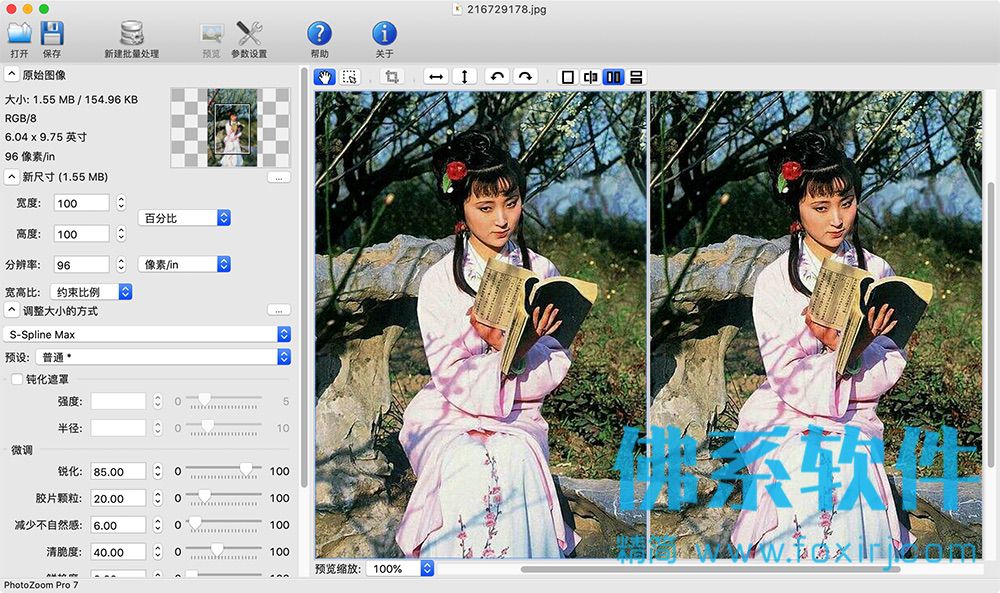Screen dimensions: 1000x593
Task: Select the hand pan tool
Action: [325, 77]
